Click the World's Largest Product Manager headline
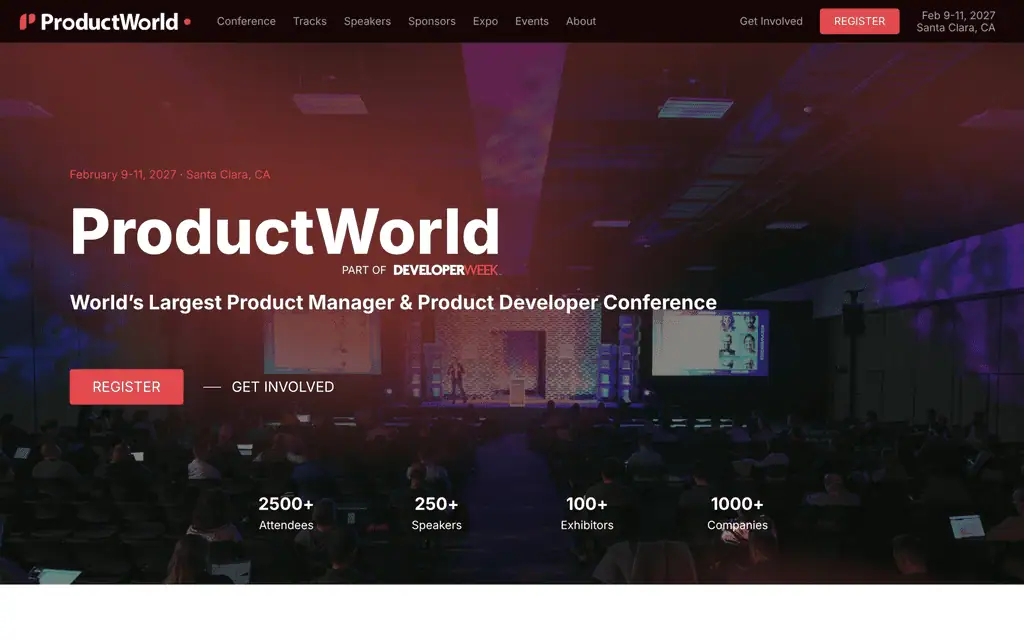This screenshot has width=1024, height=640. coord(393,302)
